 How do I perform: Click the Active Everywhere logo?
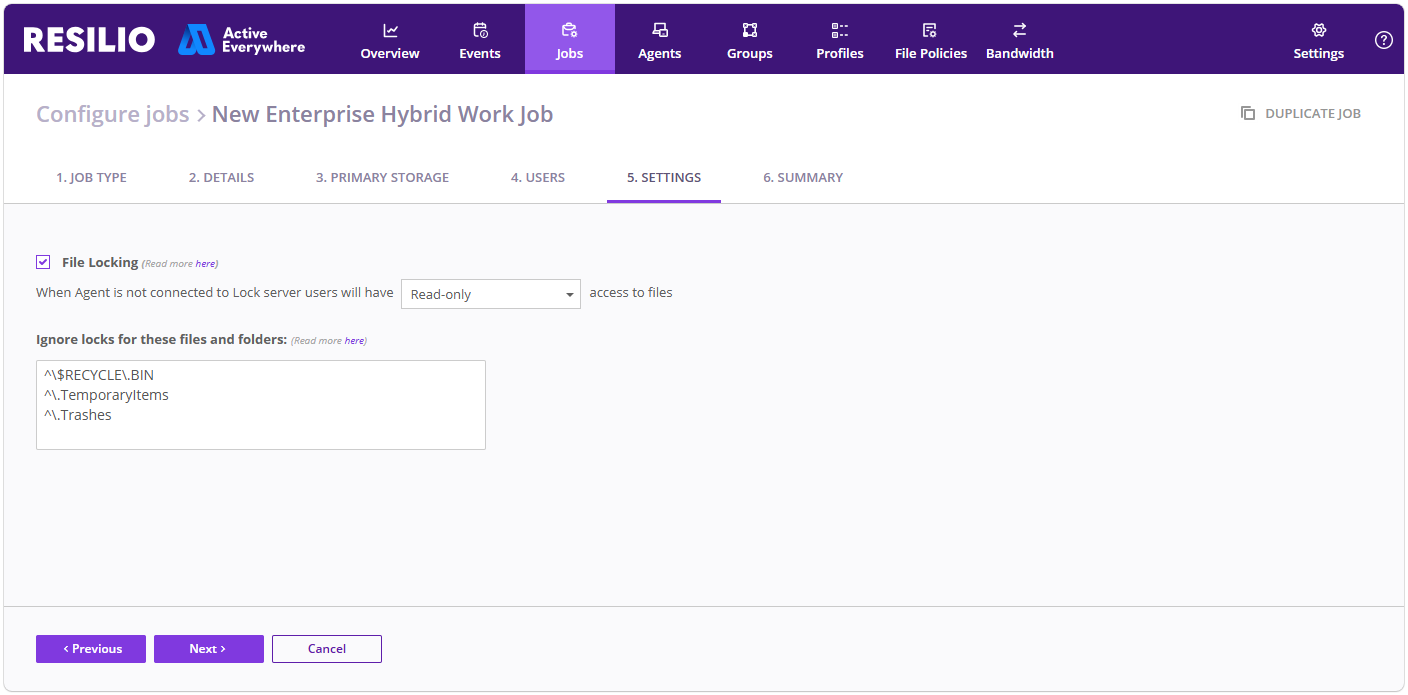click(241, 39)
